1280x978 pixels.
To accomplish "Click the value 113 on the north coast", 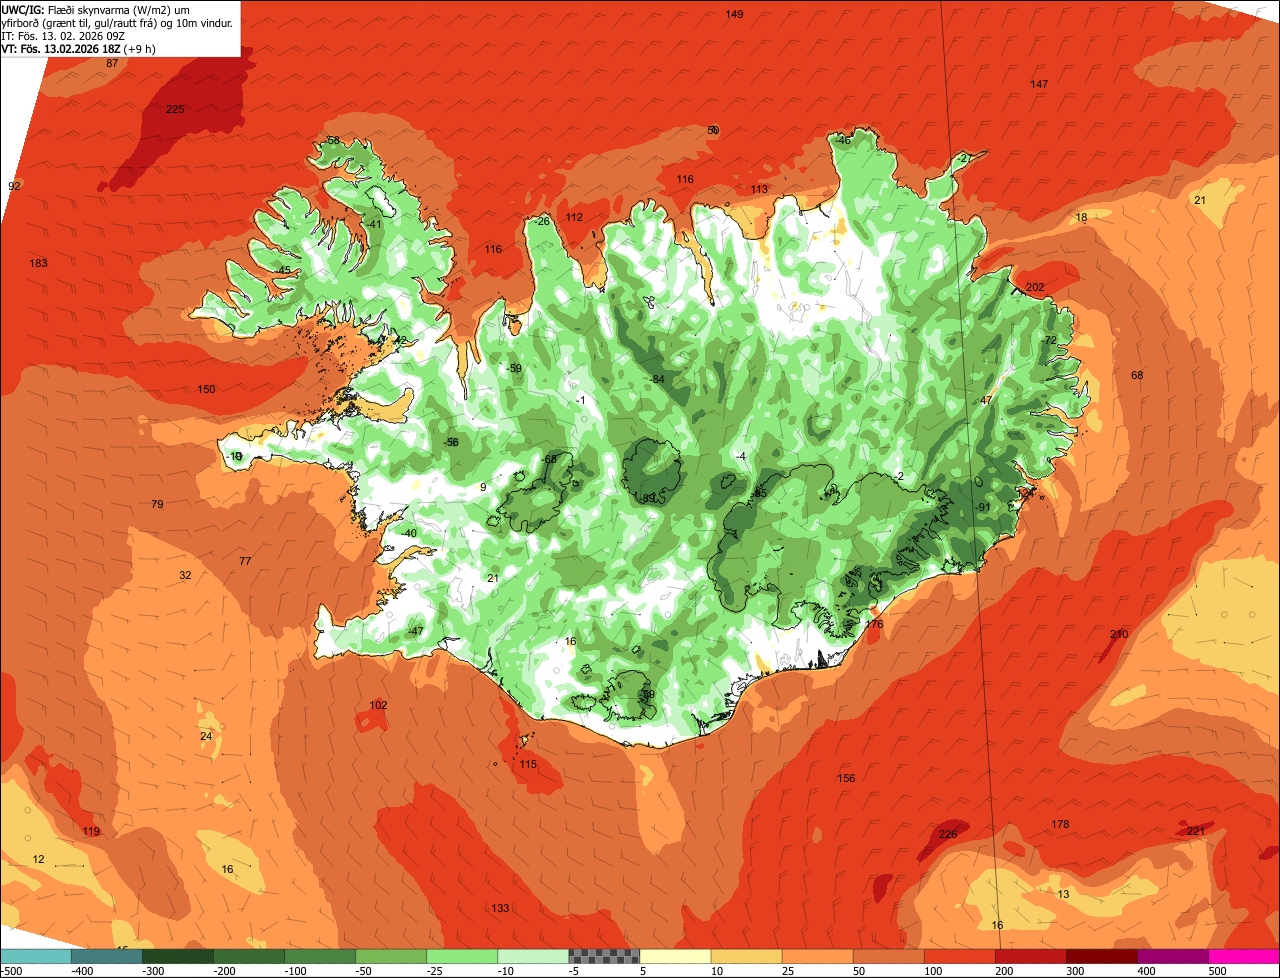I will pyautogui.click(x=759, y=189).
